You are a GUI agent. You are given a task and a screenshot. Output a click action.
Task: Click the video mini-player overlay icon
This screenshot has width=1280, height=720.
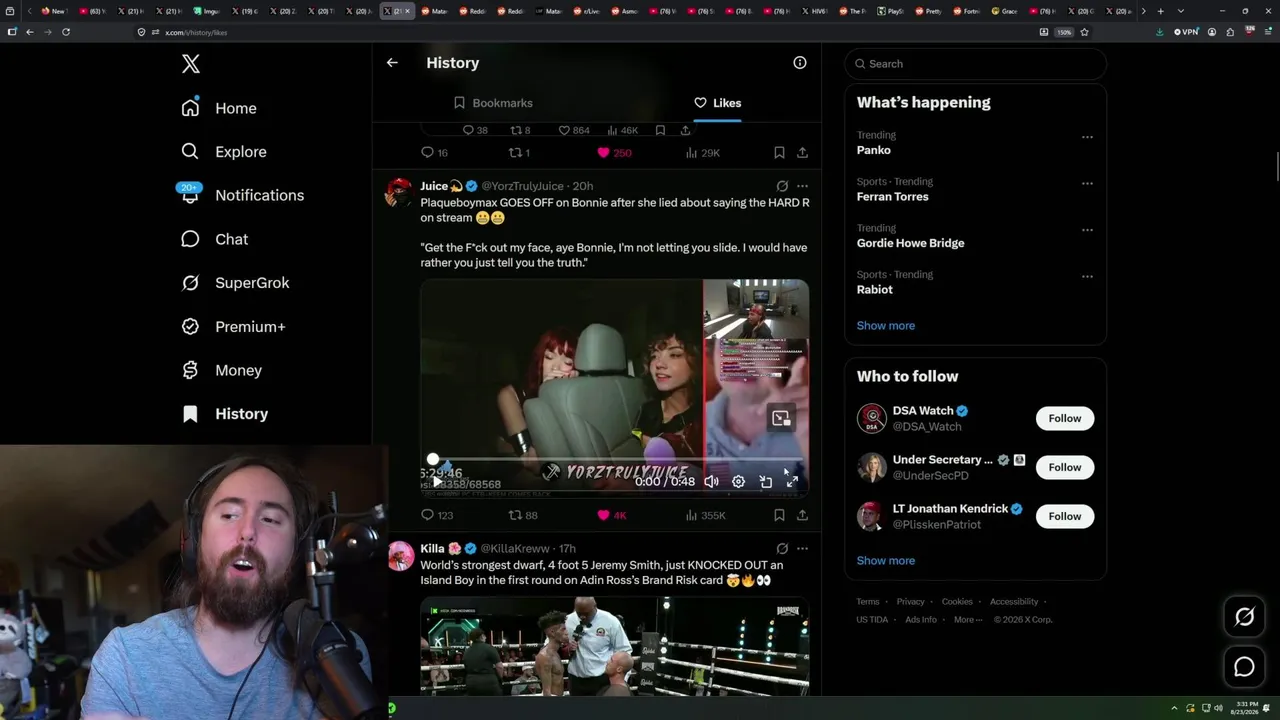[x=781, y=419]
